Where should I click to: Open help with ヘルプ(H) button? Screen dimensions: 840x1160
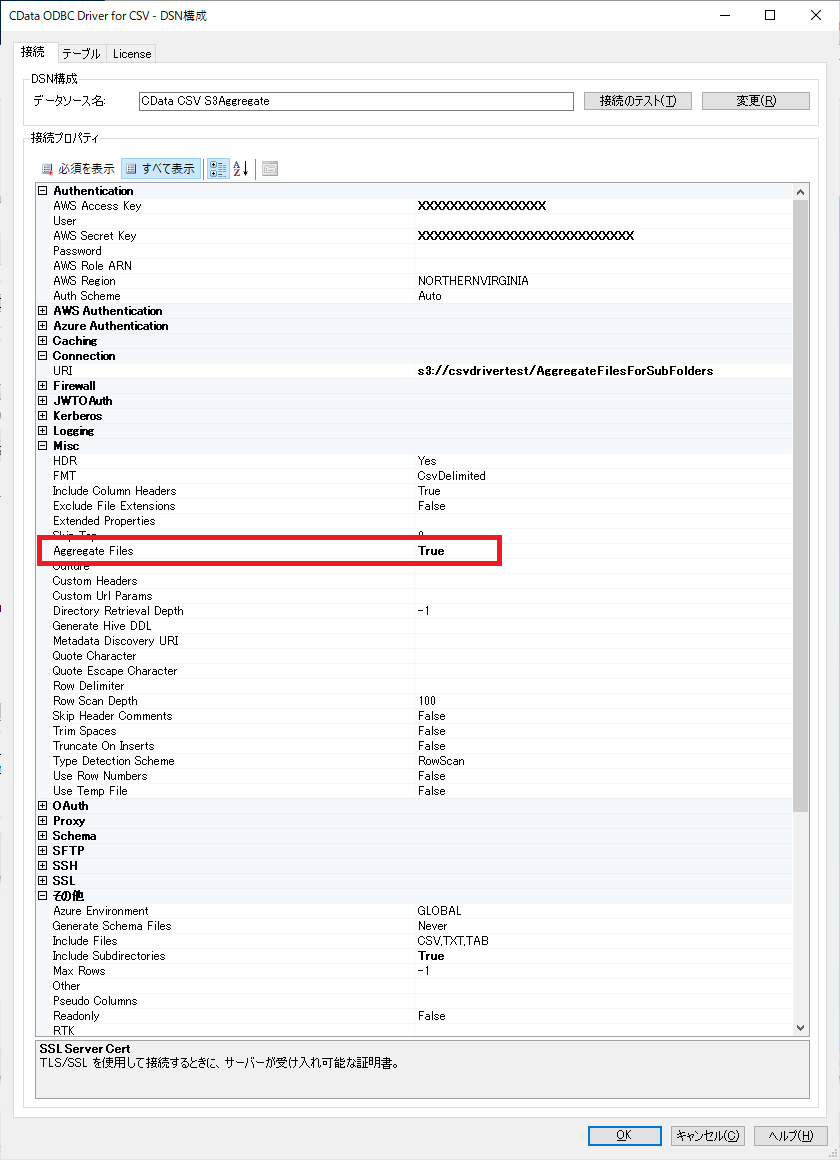click(x=790, y=1136)
